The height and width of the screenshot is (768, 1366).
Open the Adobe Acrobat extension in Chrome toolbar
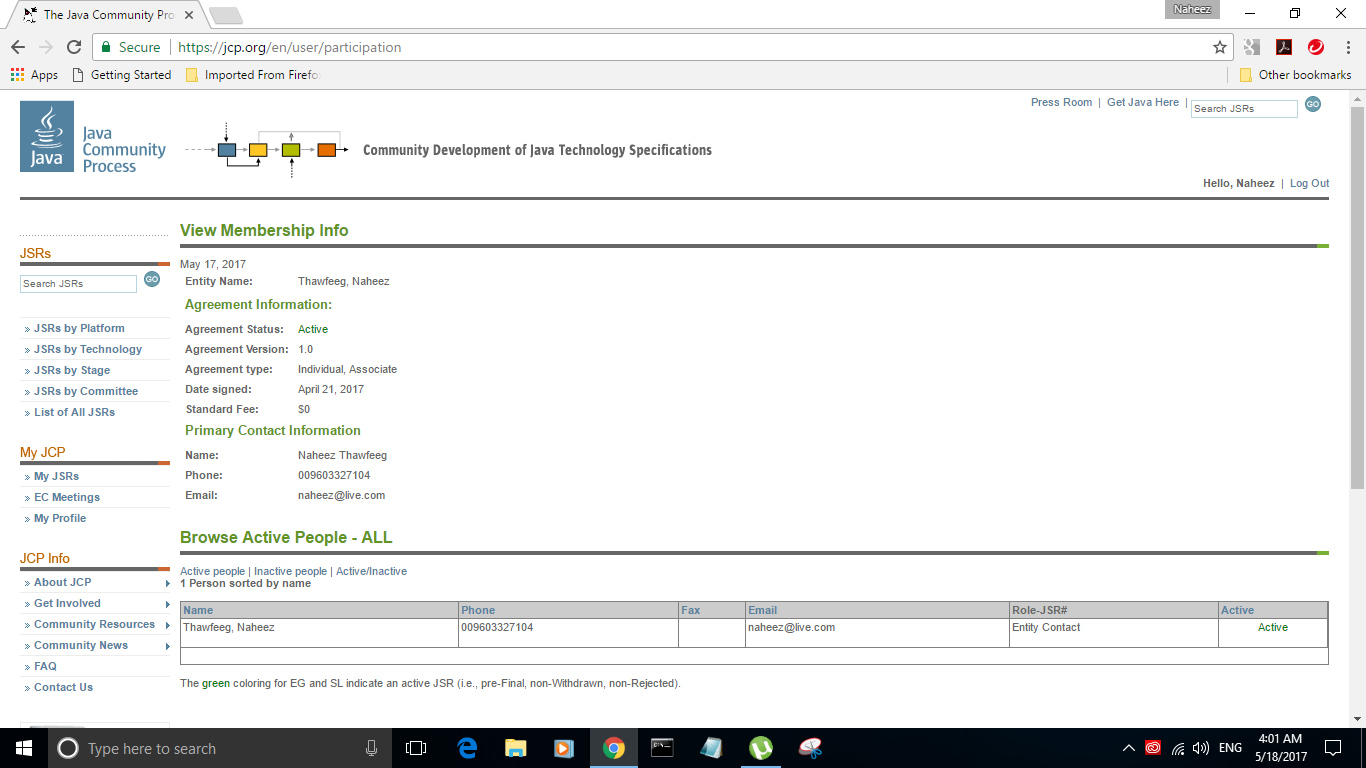tap(1283, 47)
